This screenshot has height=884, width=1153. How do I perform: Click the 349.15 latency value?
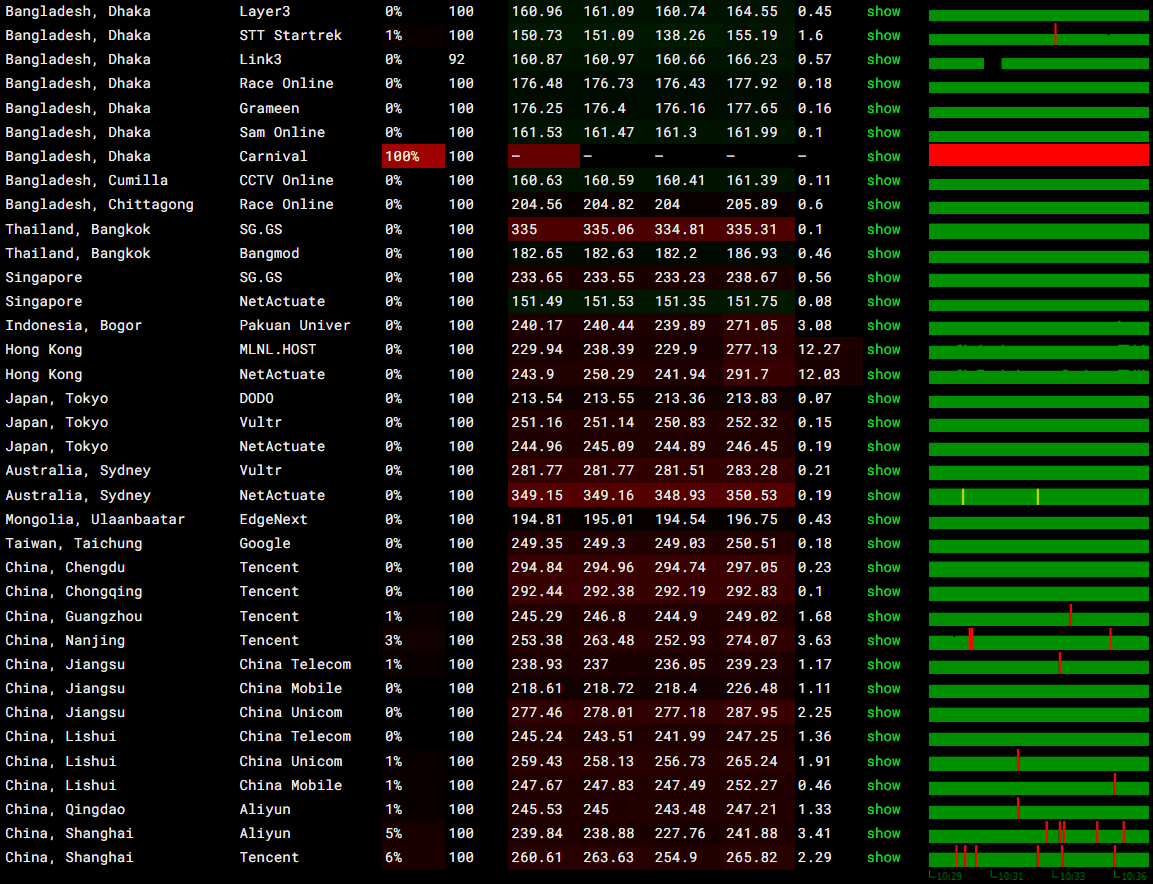click(x=537, y=496)
